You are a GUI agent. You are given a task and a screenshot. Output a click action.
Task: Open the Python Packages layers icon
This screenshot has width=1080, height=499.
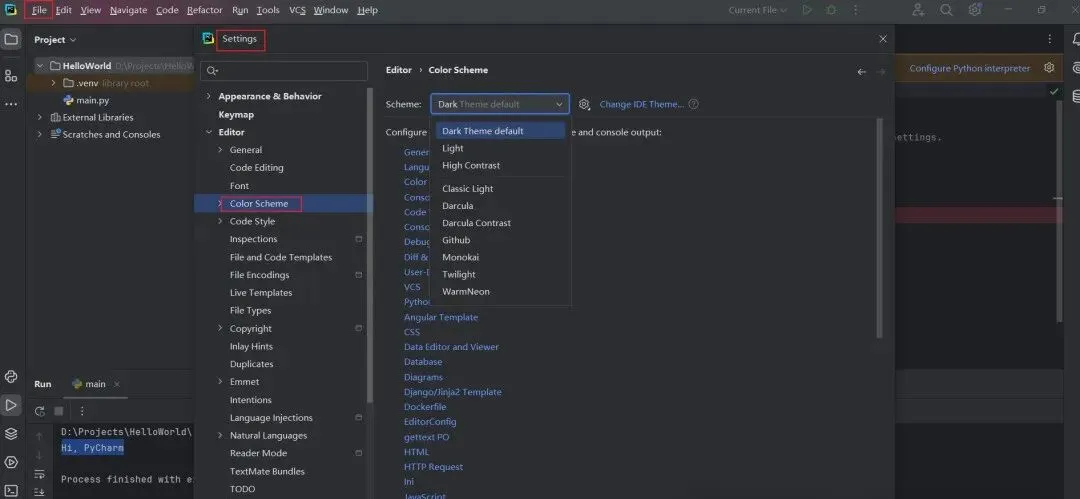pyautogui.click(x=11, y=433)
